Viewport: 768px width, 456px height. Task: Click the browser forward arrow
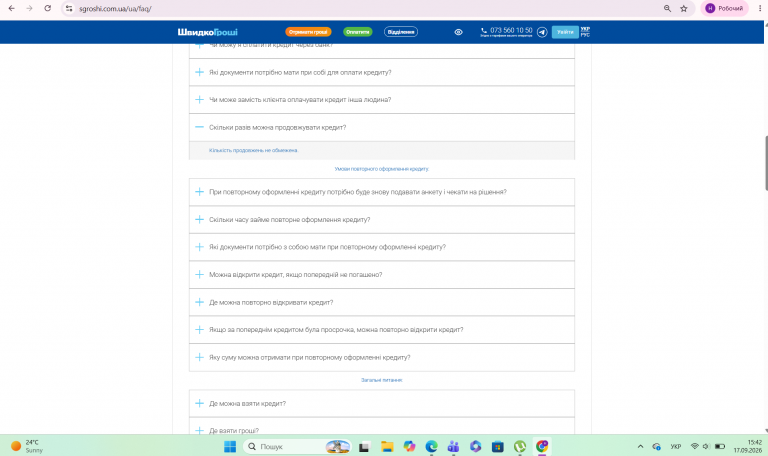(x=29, y=8)
